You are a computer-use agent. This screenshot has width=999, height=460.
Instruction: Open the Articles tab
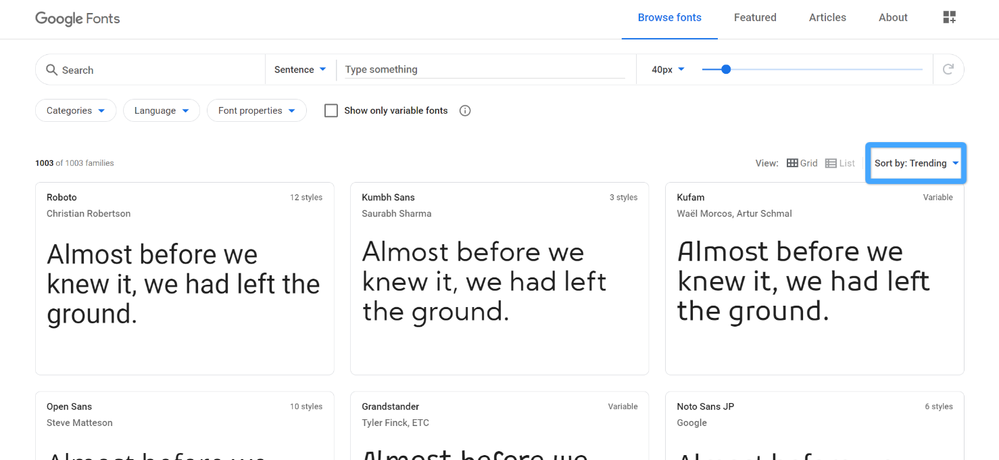point(827,18)
